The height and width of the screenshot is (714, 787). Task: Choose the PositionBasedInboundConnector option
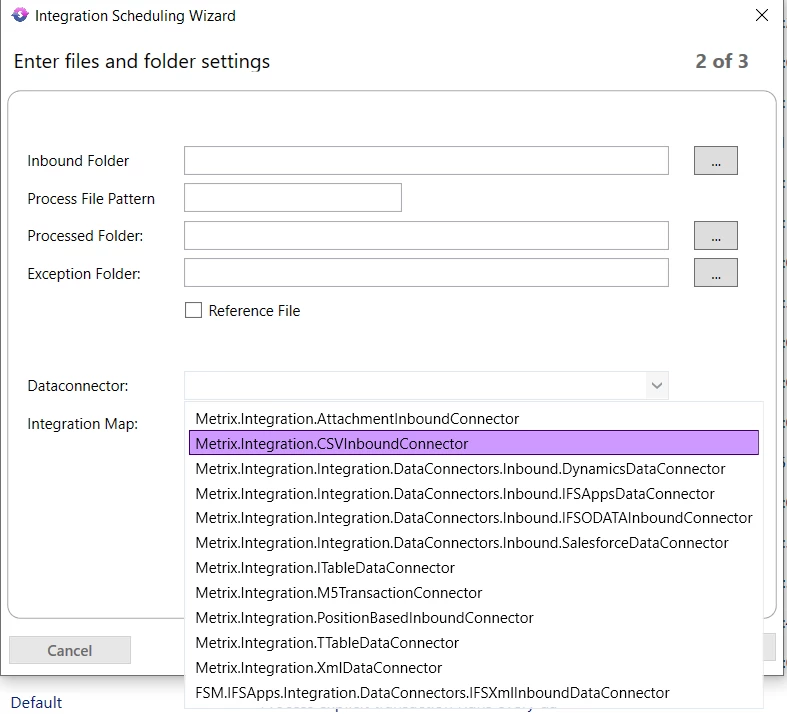point(364,618)
